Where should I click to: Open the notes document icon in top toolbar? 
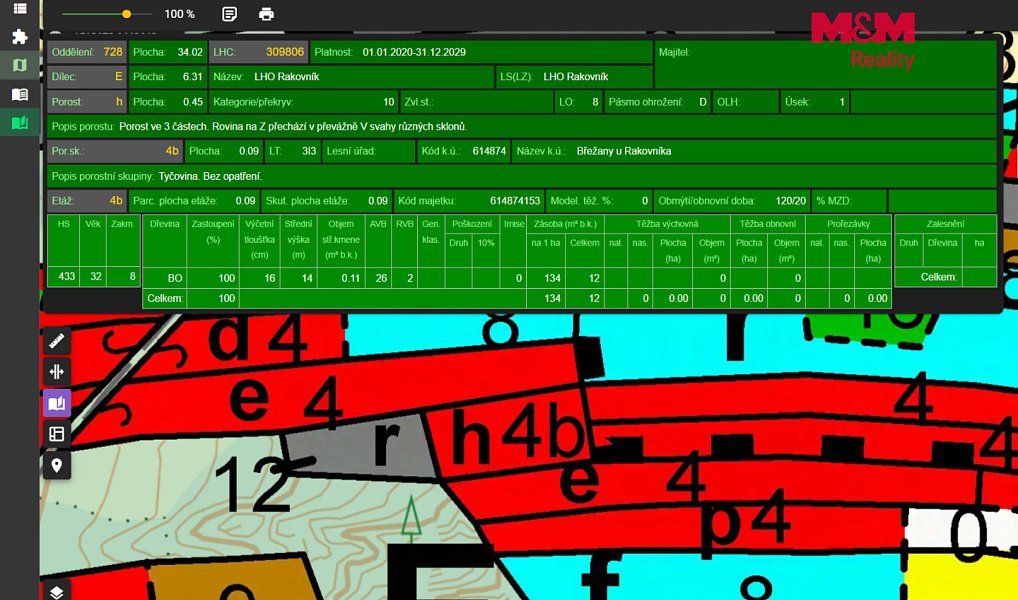(x=229, y=14)
